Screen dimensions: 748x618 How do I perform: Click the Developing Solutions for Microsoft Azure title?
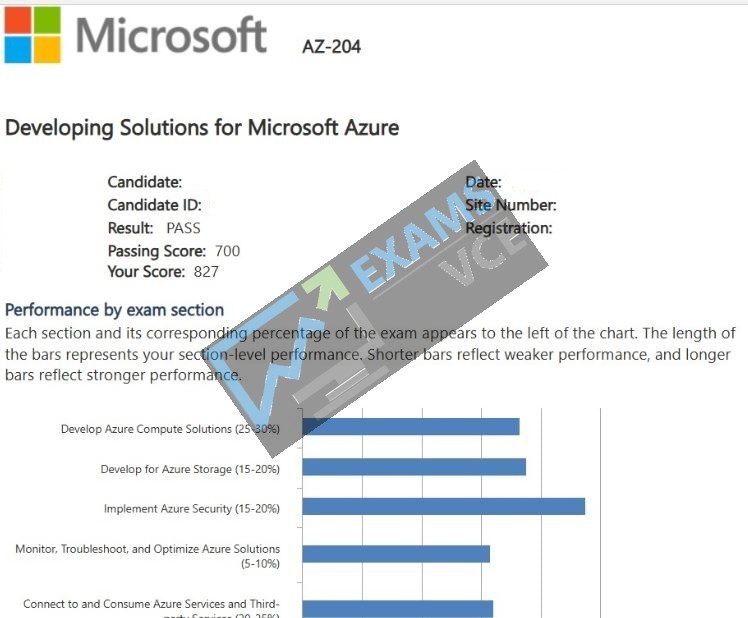coord(202,128)
